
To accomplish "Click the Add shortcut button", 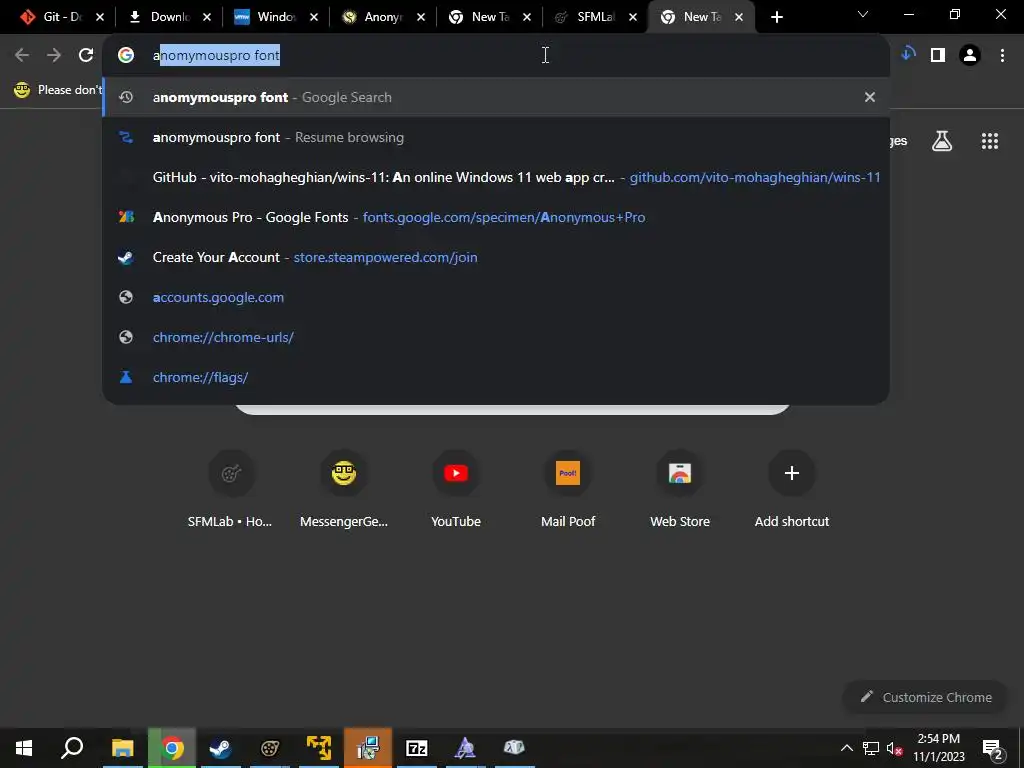I will point(792,490).
